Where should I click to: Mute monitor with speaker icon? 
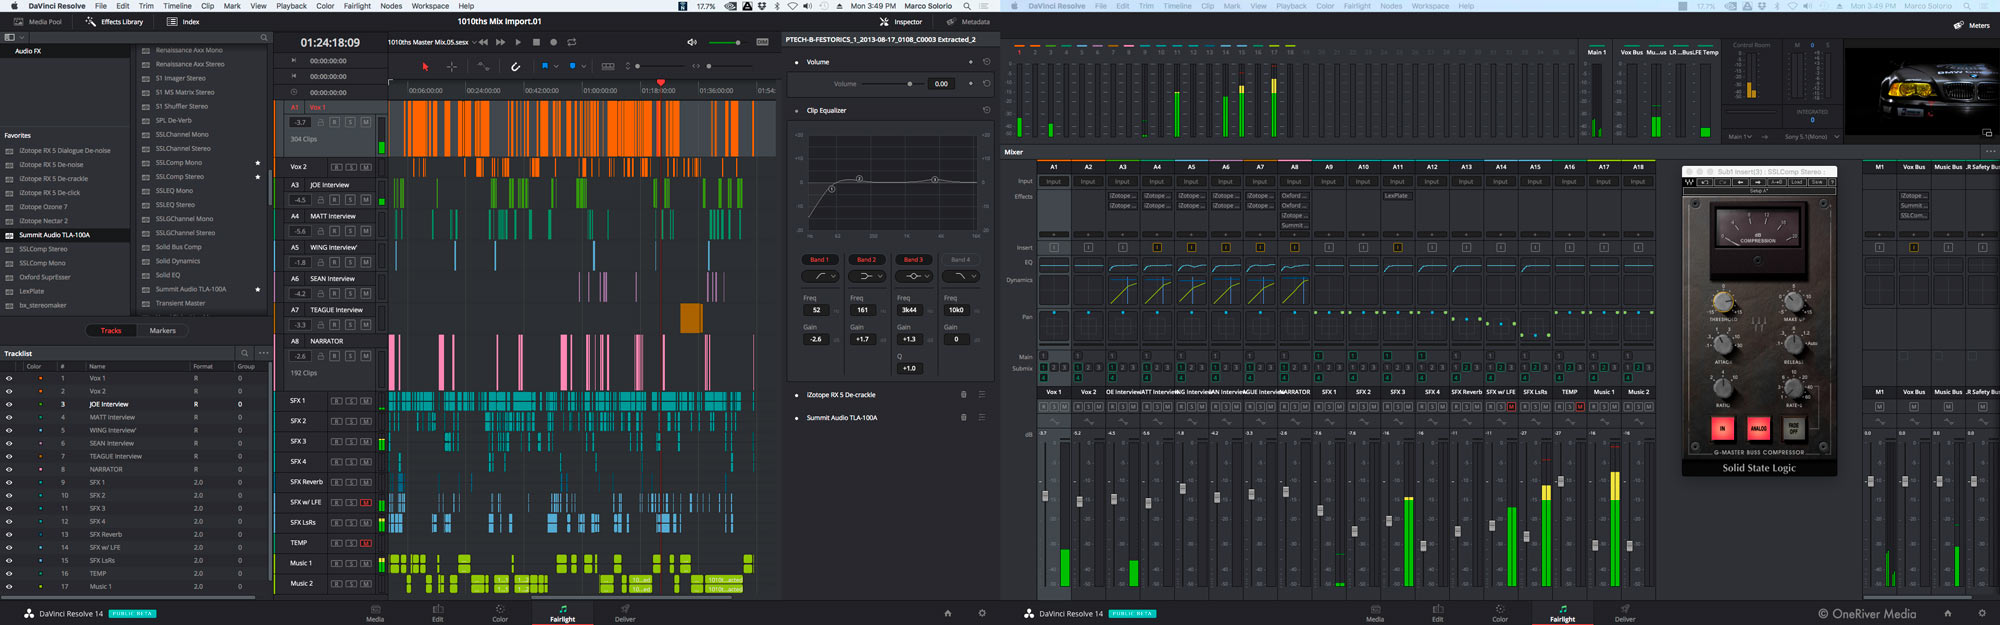click(692, 42)
